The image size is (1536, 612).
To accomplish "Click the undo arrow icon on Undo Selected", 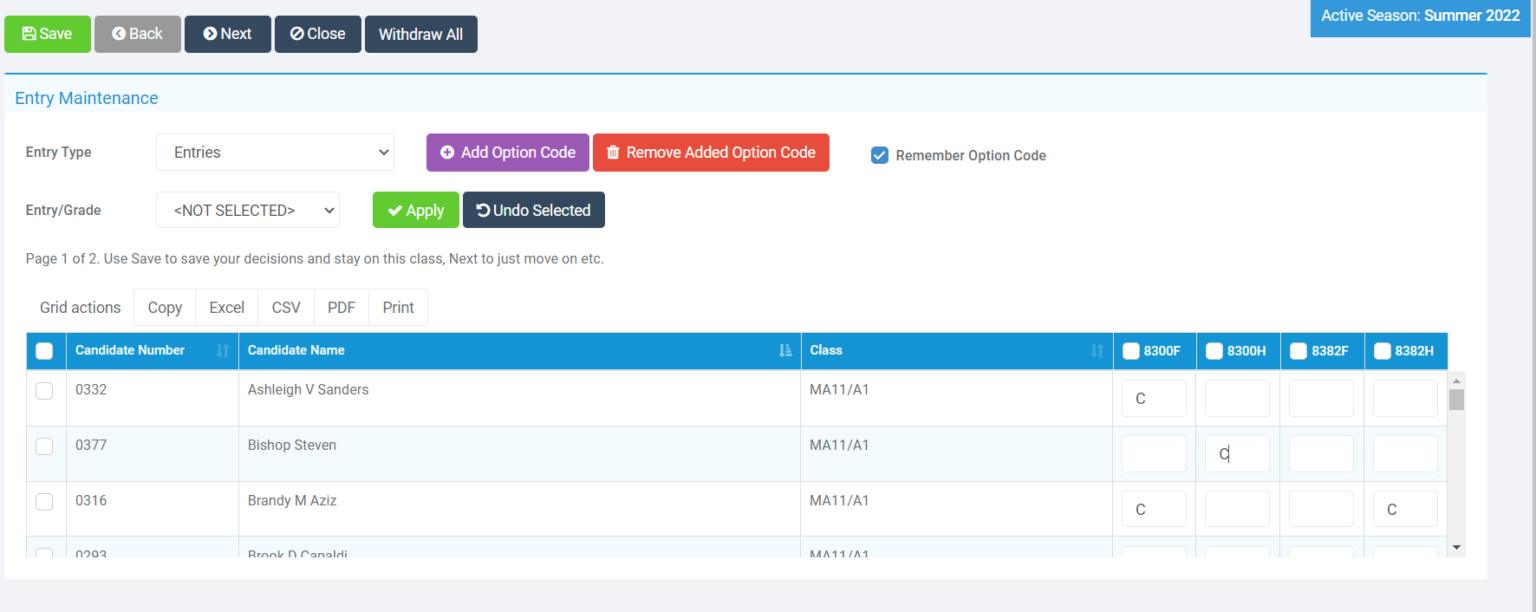I will click(x=487, y=210).
